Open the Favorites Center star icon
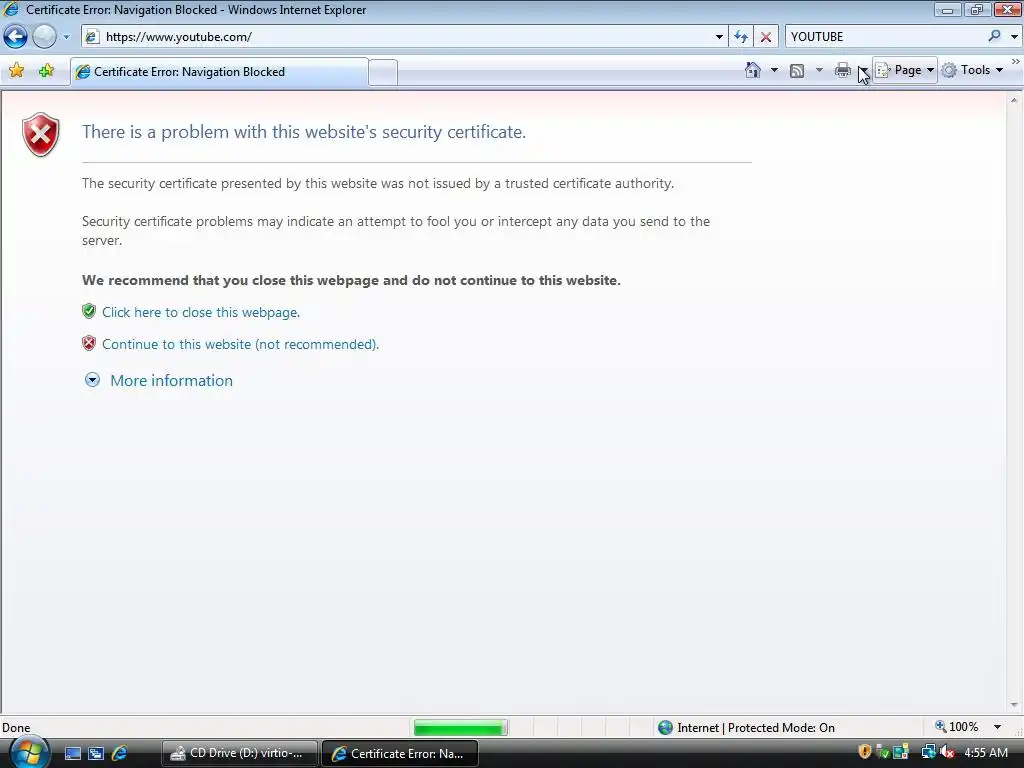Screen dimensions: 1024x768 [x=17, y=71]
